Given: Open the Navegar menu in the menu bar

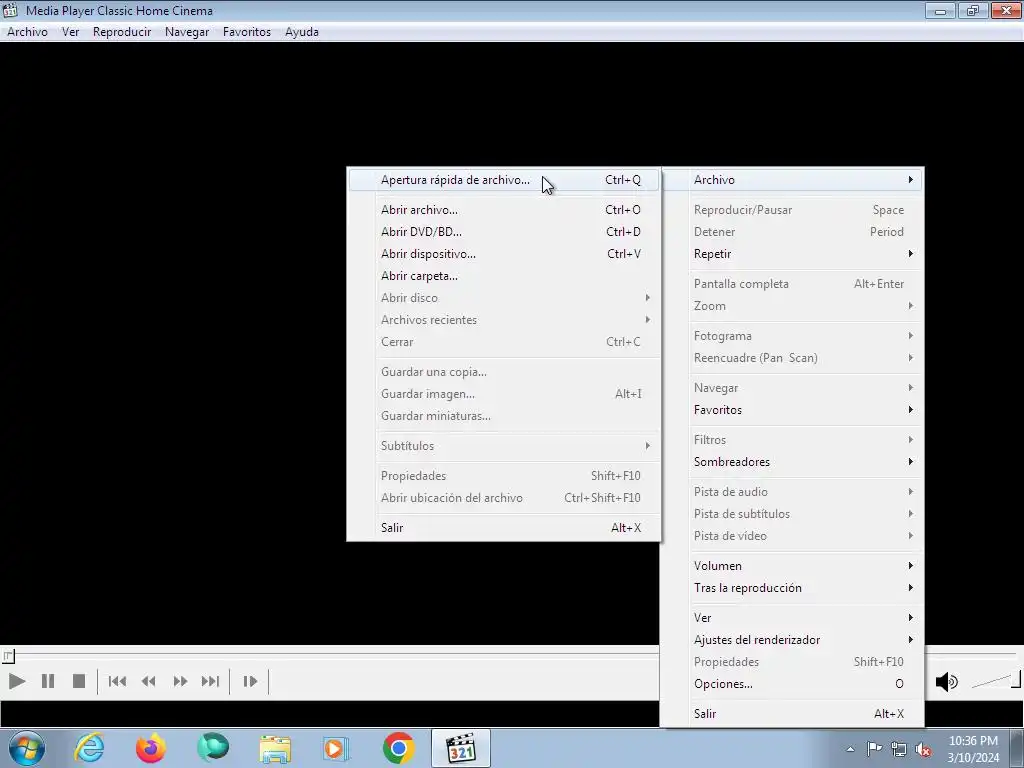Looking at the screenshot, I should pos(187,32).
